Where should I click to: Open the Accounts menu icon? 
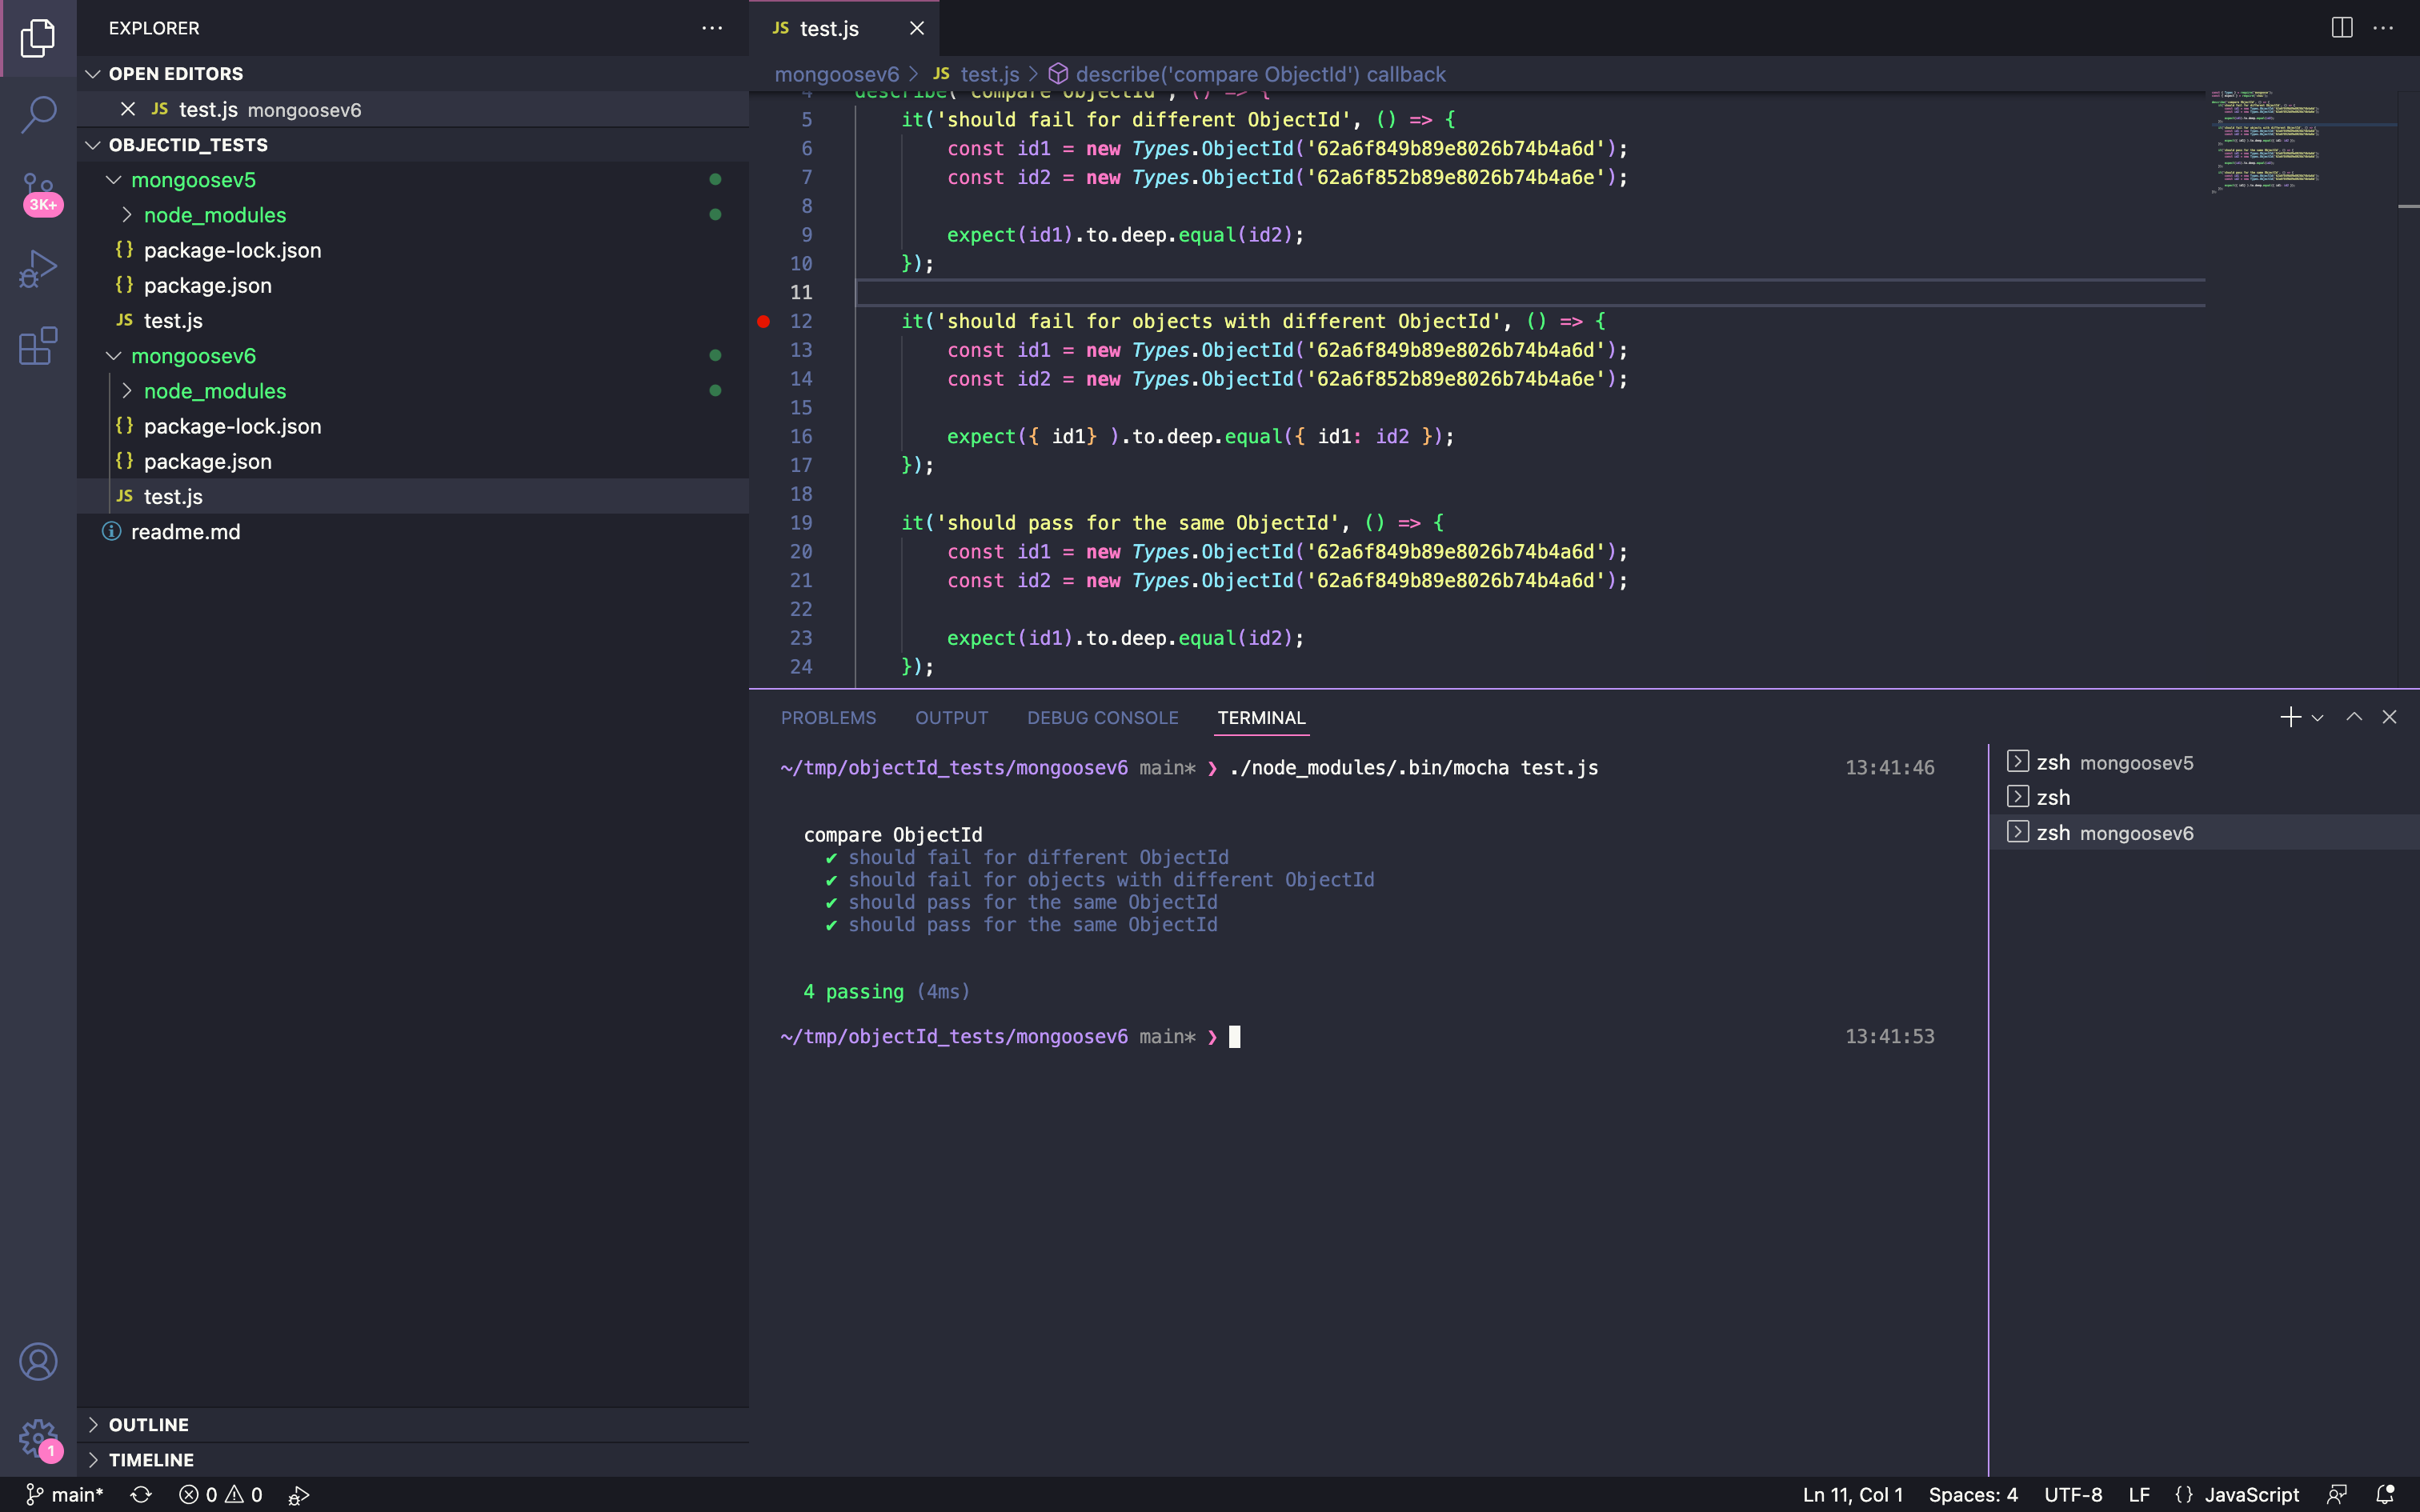coord(38,1361)
